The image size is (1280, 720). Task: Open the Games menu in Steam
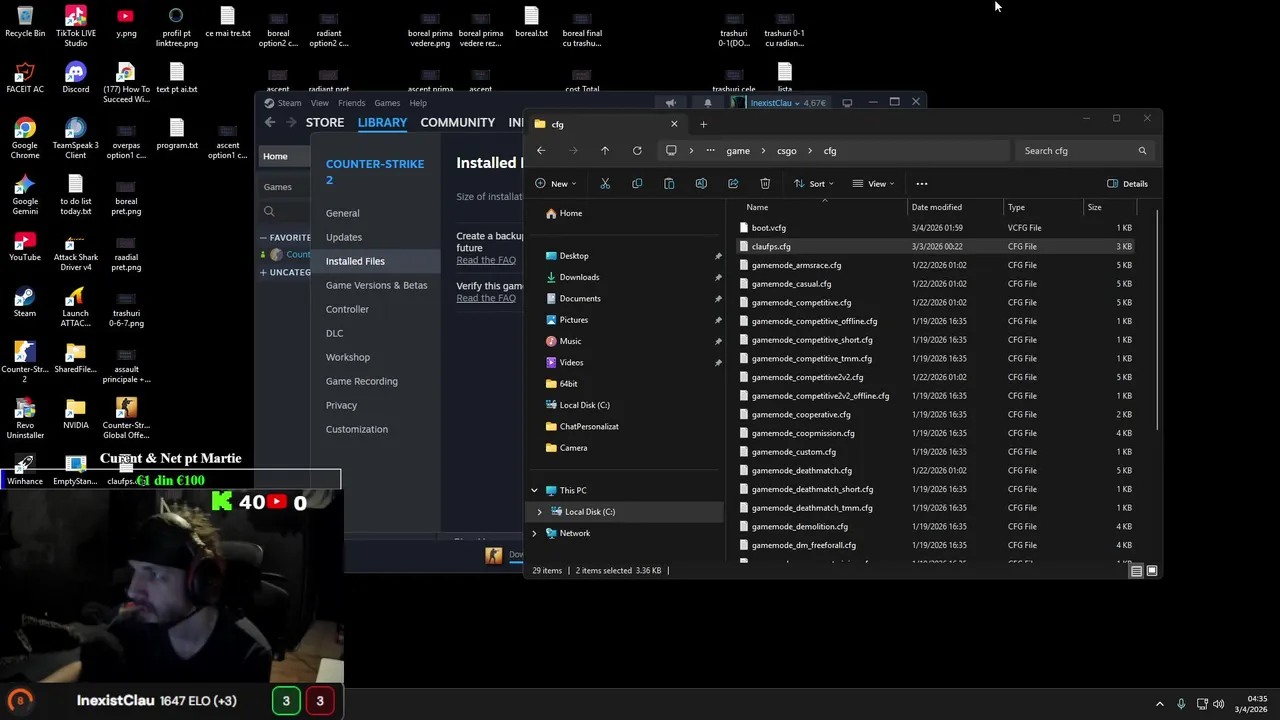(387, 103)
